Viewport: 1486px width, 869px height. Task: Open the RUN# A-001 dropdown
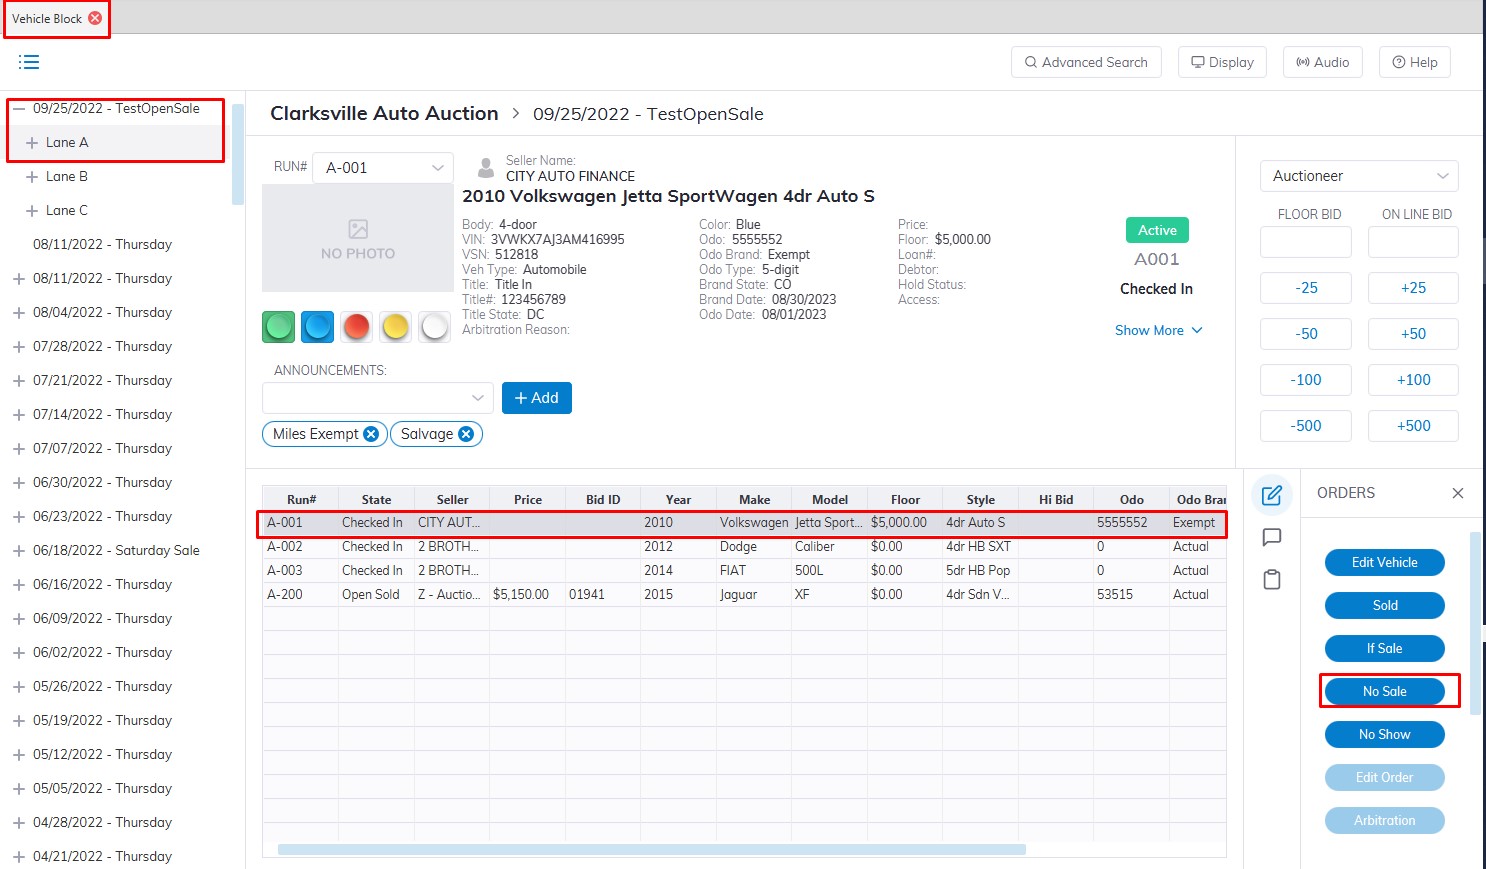383,168
